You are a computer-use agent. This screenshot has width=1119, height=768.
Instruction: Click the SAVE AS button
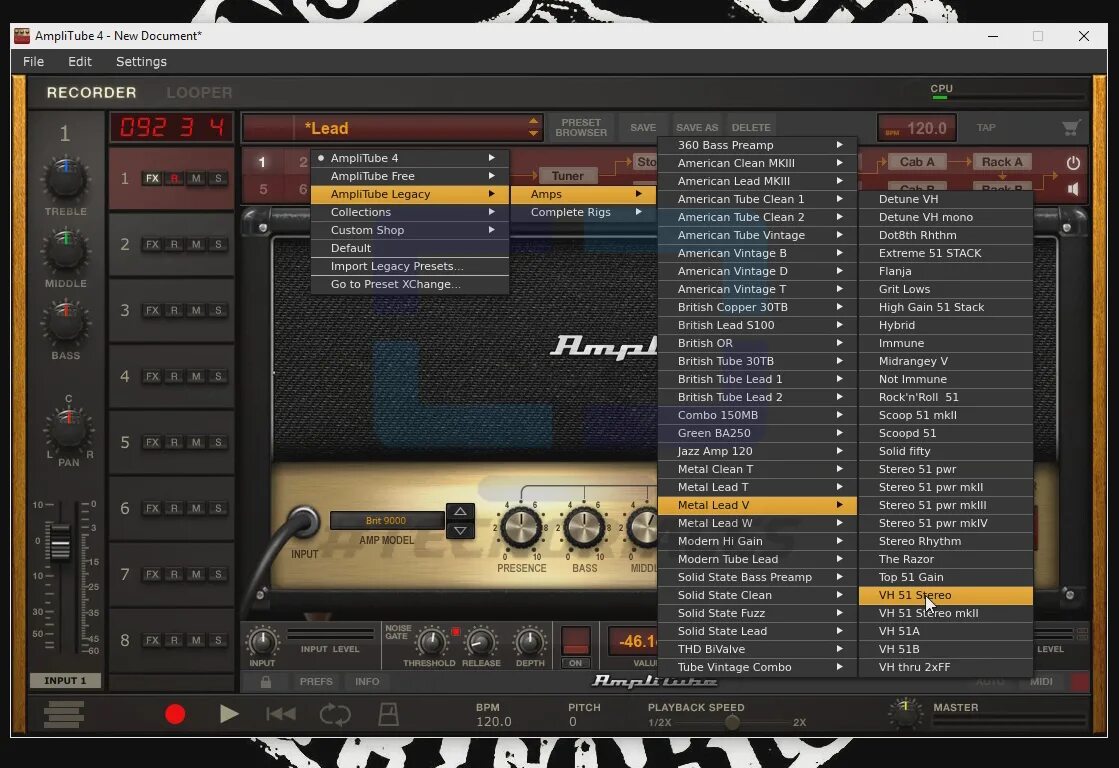point(697,128)
